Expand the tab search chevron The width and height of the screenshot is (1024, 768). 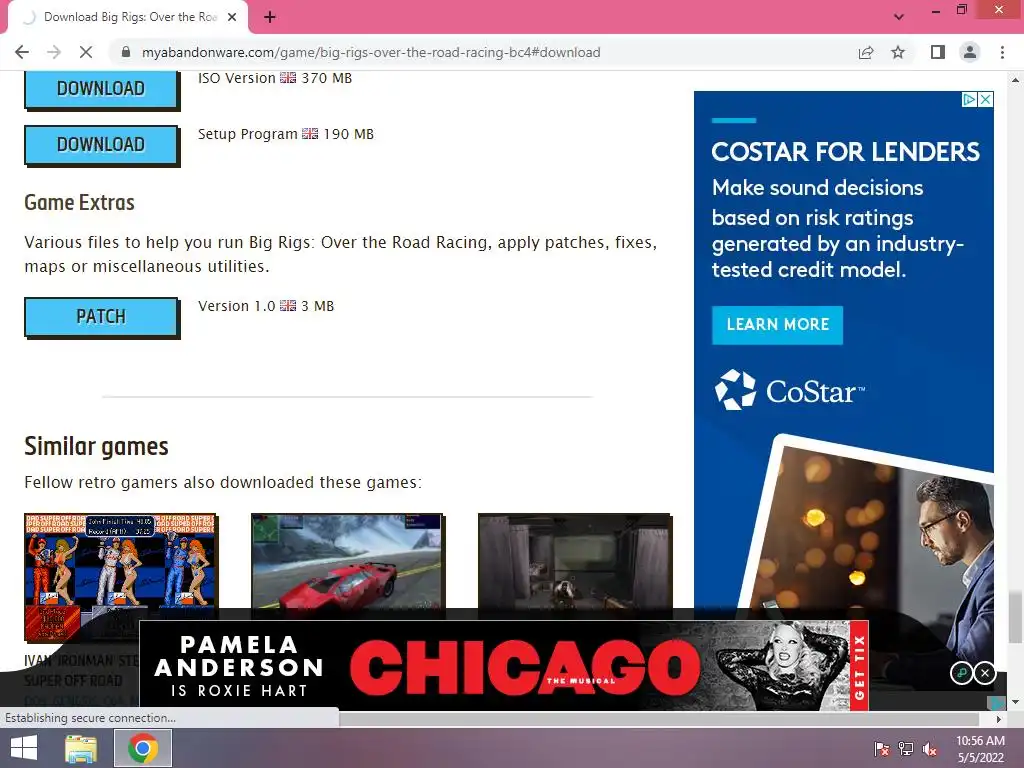pos(899,17)
